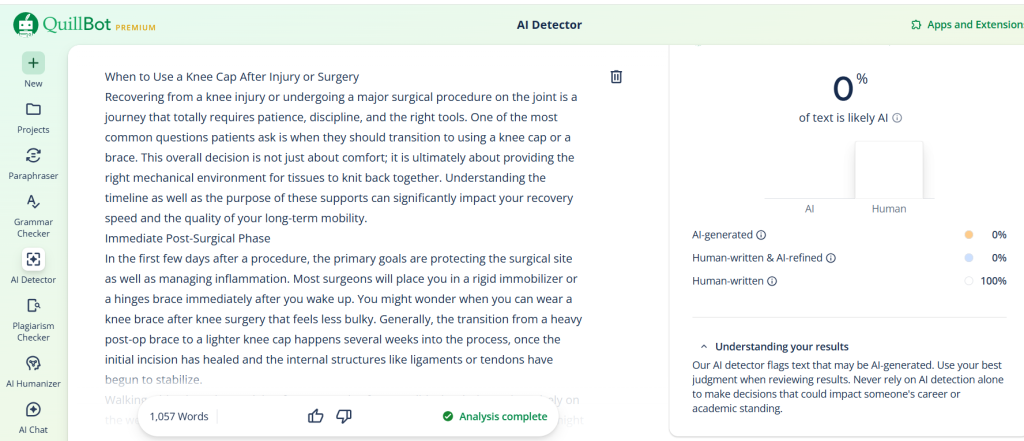
Task: Show info for Human-written category
Action: click(x=771, y=282)
